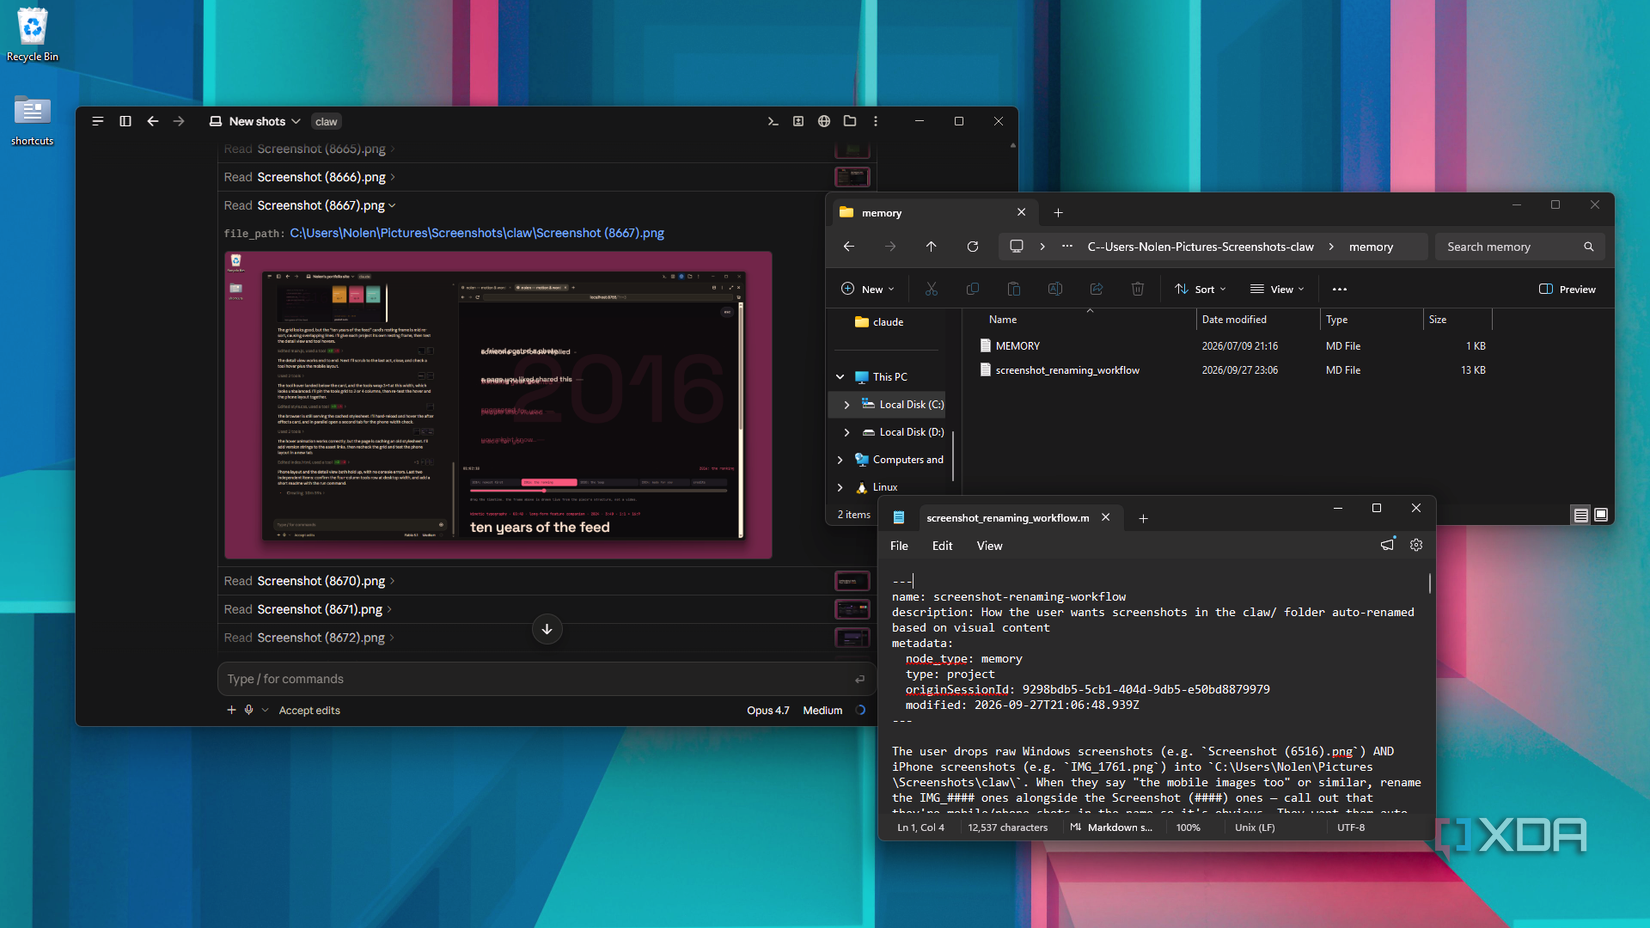The height and width of the screenshot is (928, 1650).
Task: Switch Explorer to large thumbnails view icon
Action: [1601, 515]
